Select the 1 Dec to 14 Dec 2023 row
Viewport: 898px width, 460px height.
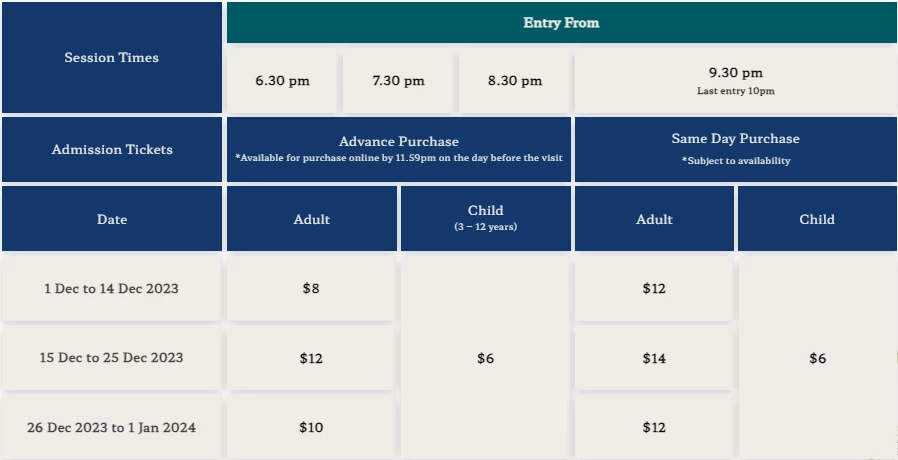112,288
